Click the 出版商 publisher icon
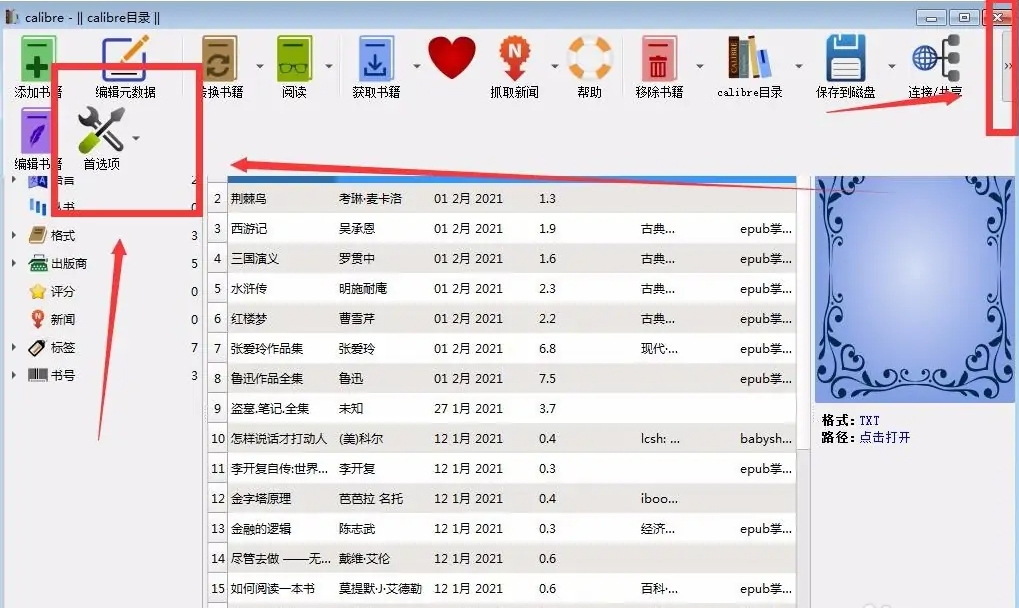 click(38, 263)
